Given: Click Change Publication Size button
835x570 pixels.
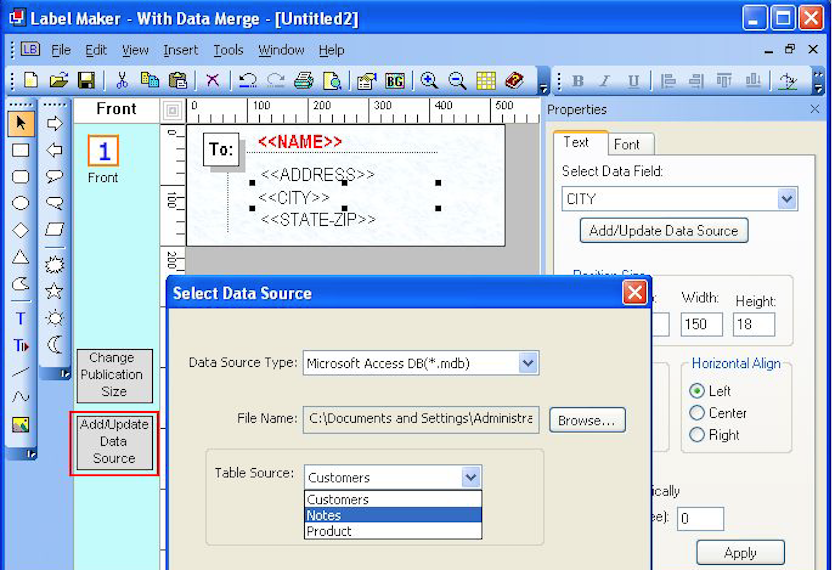Looking at the screenshot, I should pyautogui.click(x=114, y=375).
